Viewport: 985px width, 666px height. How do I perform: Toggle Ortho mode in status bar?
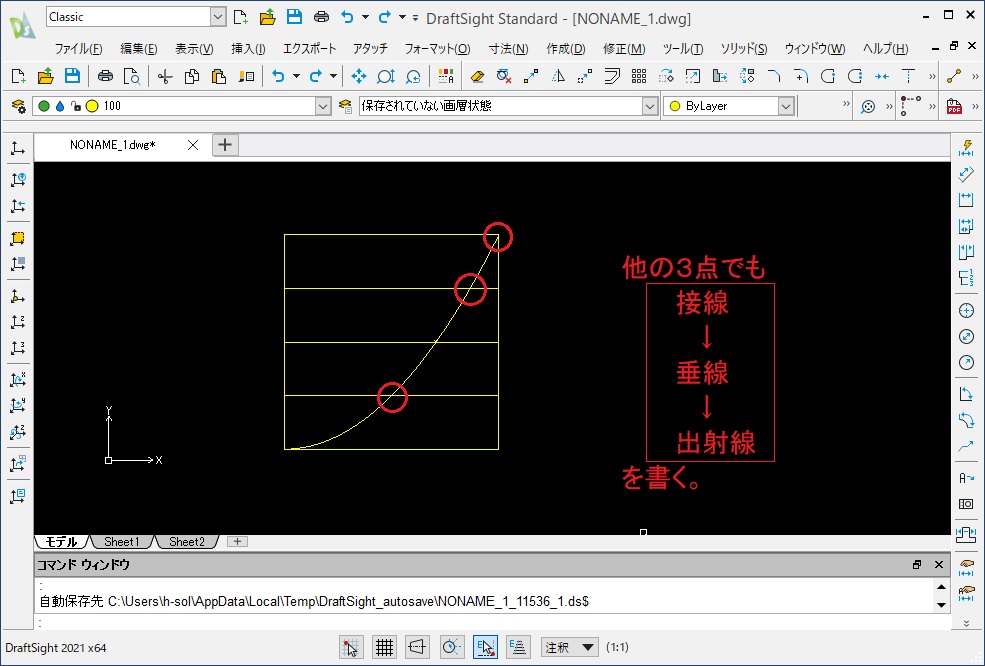(x=417, y=647)
